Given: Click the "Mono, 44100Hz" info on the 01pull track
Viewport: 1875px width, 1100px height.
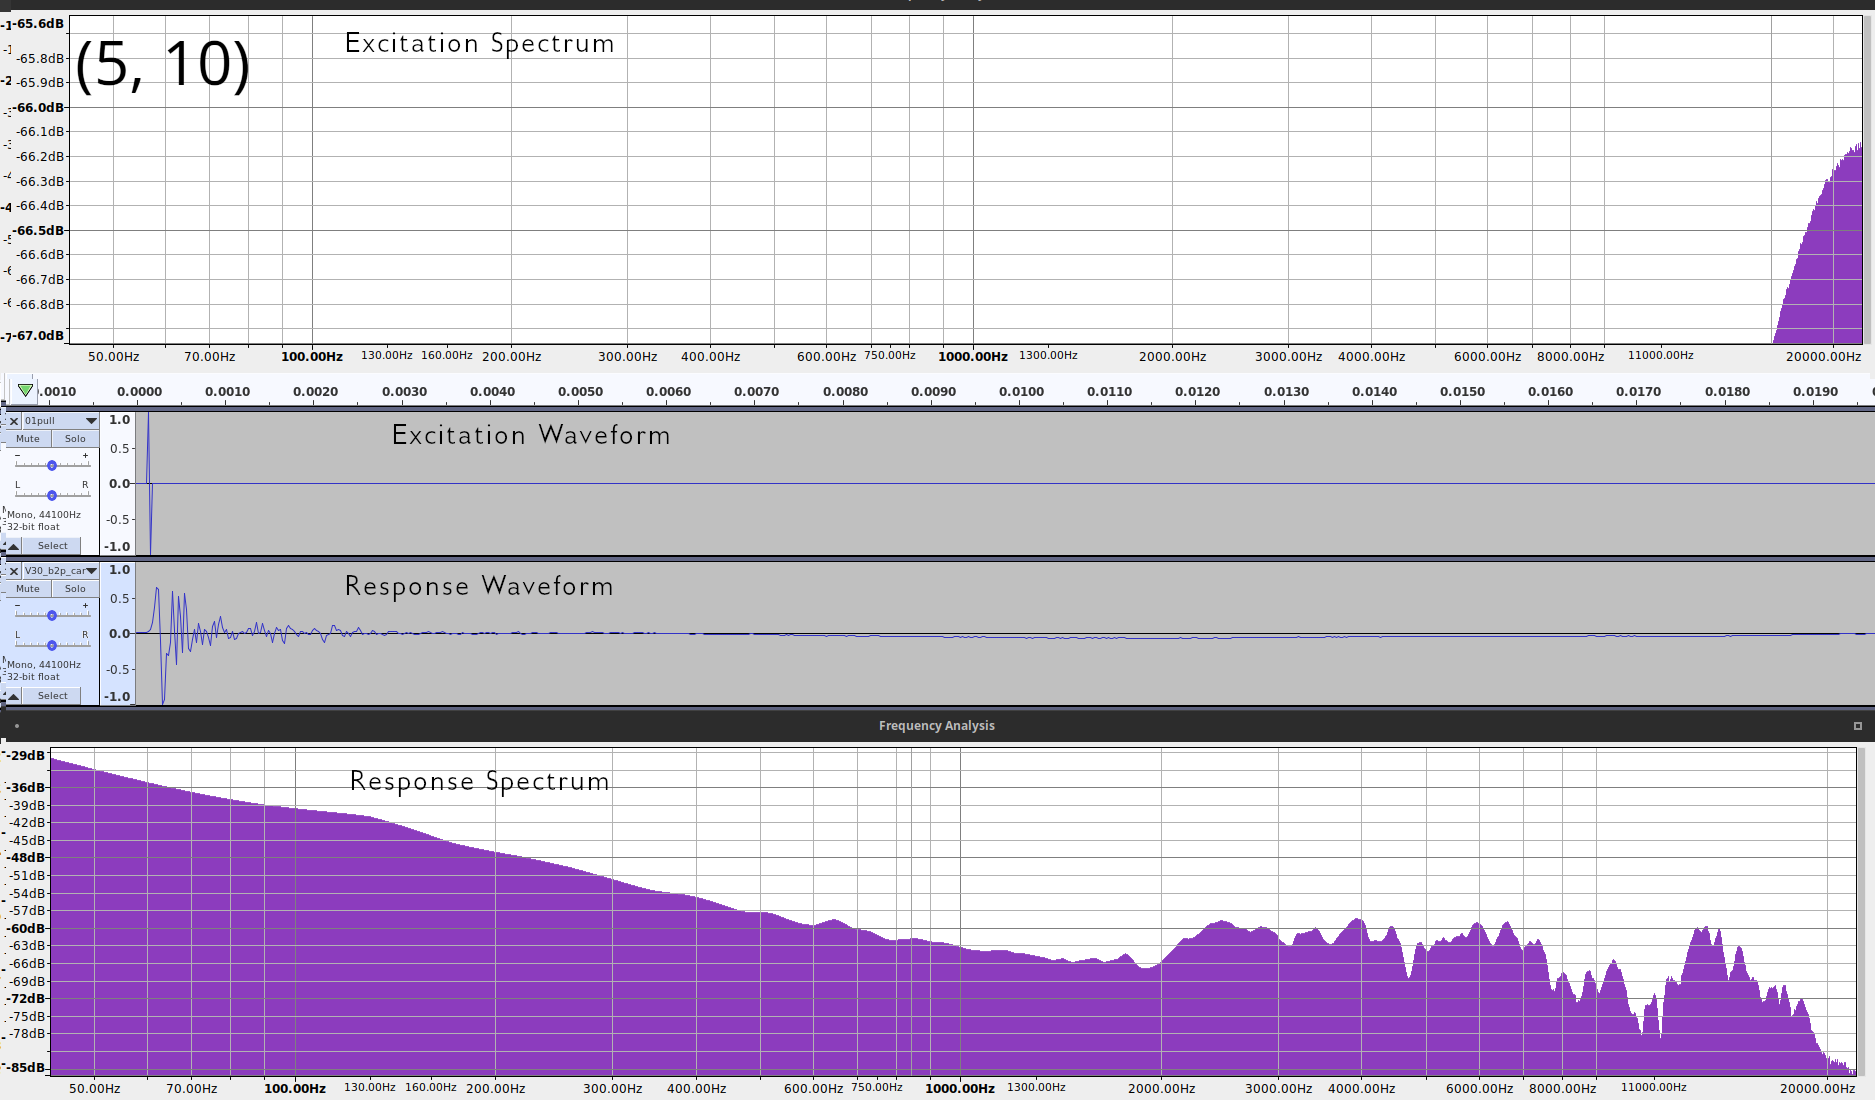Looking at the screenshot, I should pos(44,515).
